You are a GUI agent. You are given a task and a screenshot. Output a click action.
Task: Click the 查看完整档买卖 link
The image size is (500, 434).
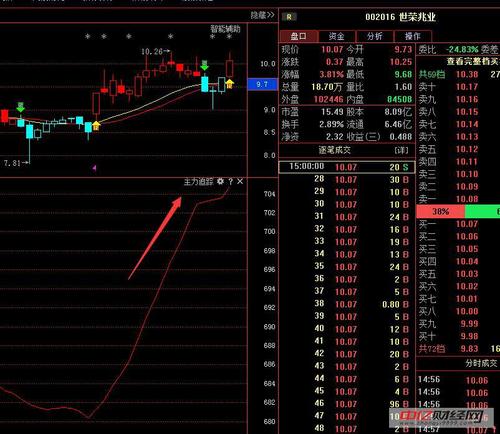[x=473, y=61]
